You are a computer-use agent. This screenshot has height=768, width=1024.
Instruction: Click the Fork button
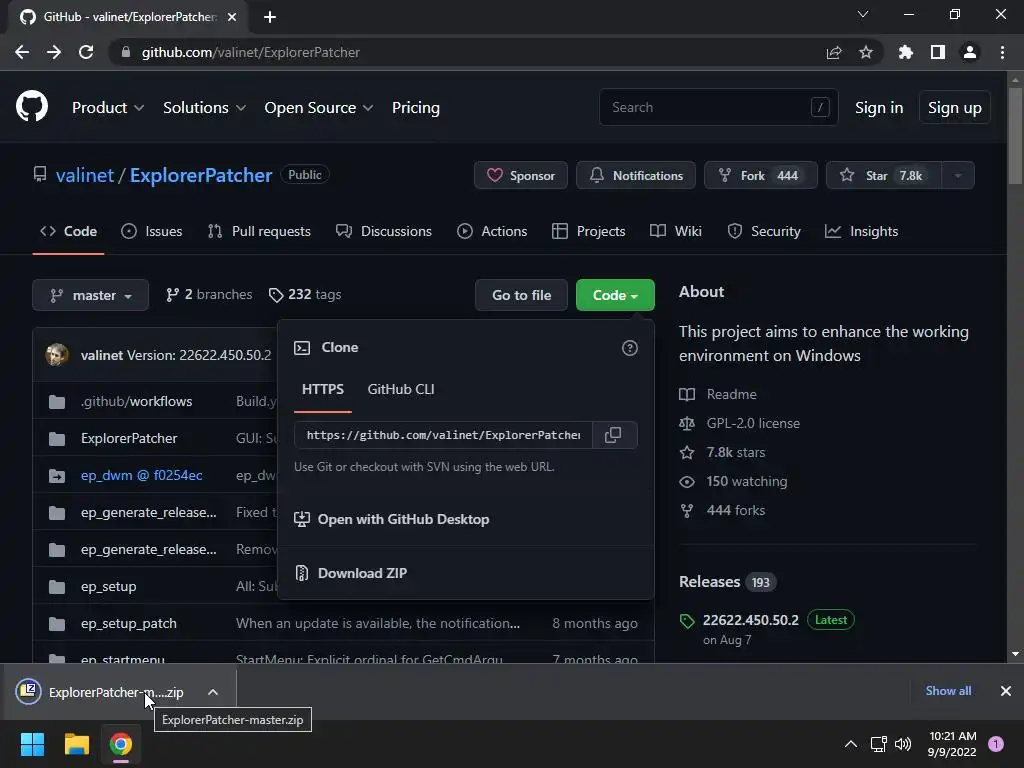(x=760, y=175)
